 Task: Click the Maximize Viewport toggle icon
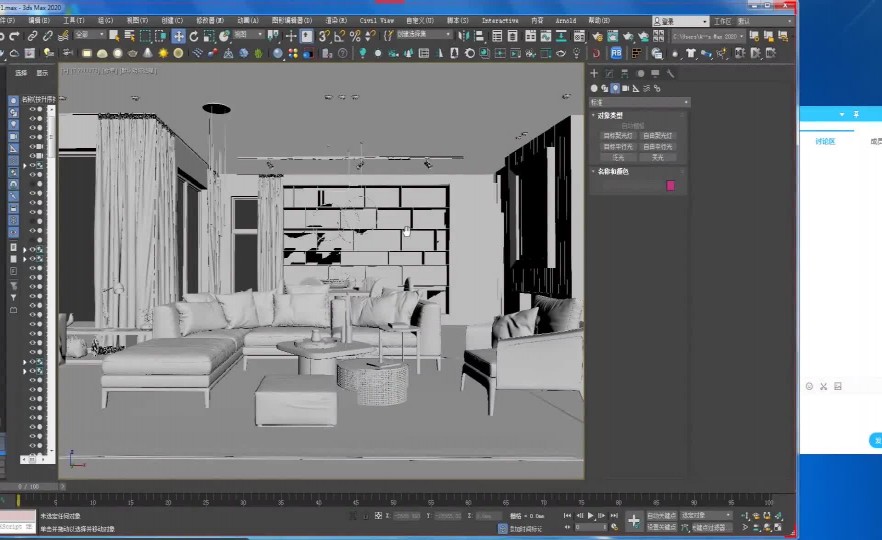pyautogui.click(x=778, y=528)
